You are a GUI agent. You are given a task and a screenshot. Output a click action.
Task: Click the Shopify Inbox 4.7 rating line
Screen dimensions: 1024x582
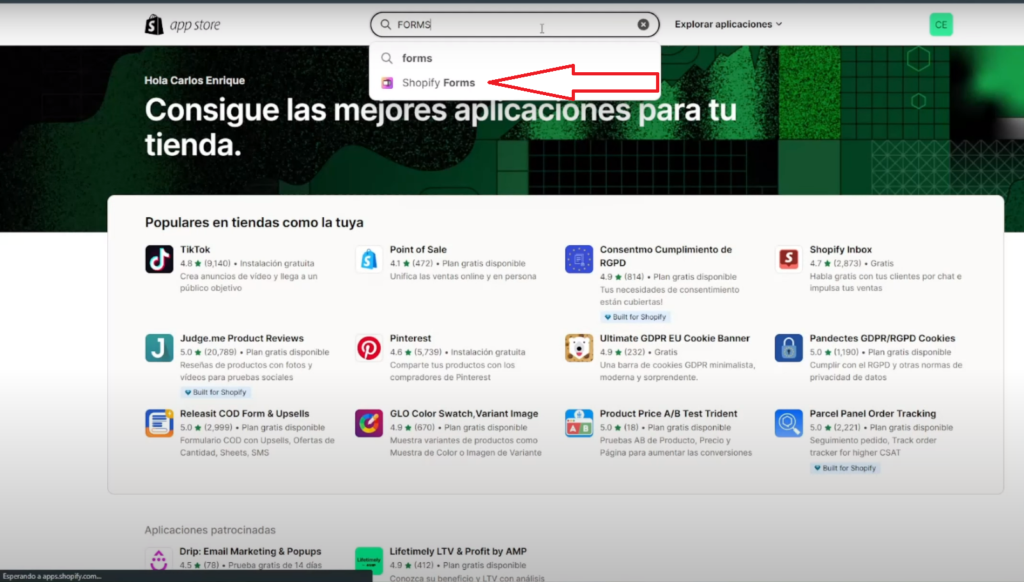coord(852,263)
